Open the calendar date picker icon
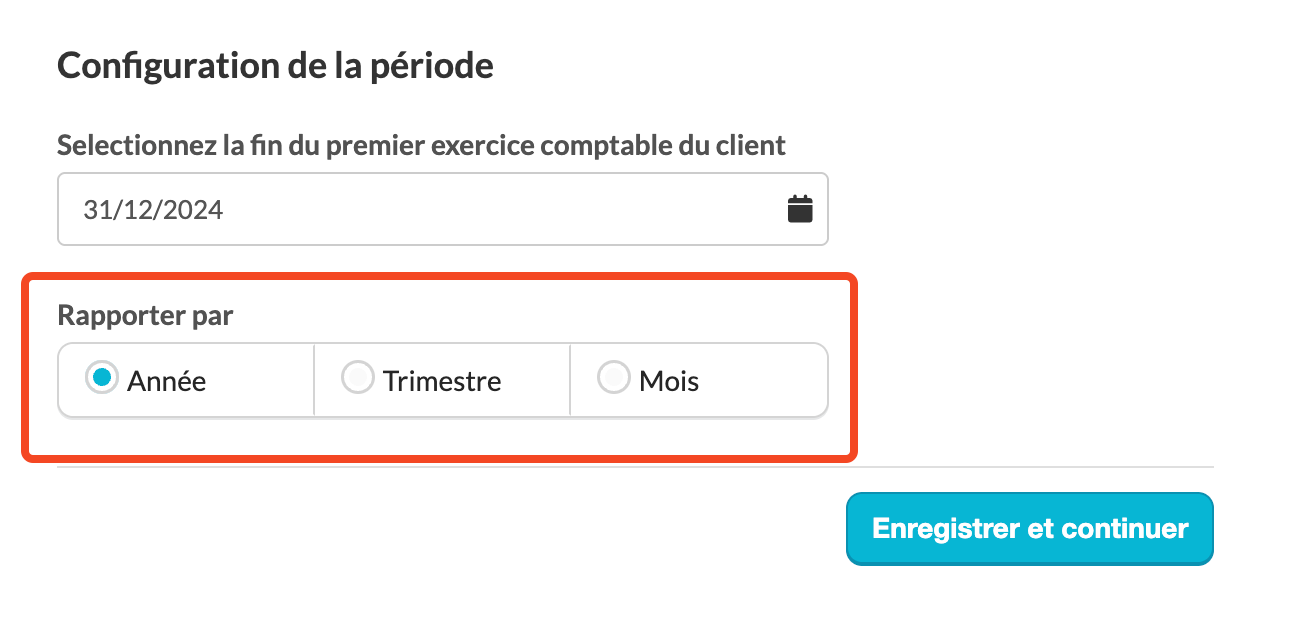This screenshot has width=1308, height=624. tap(800, 209)
